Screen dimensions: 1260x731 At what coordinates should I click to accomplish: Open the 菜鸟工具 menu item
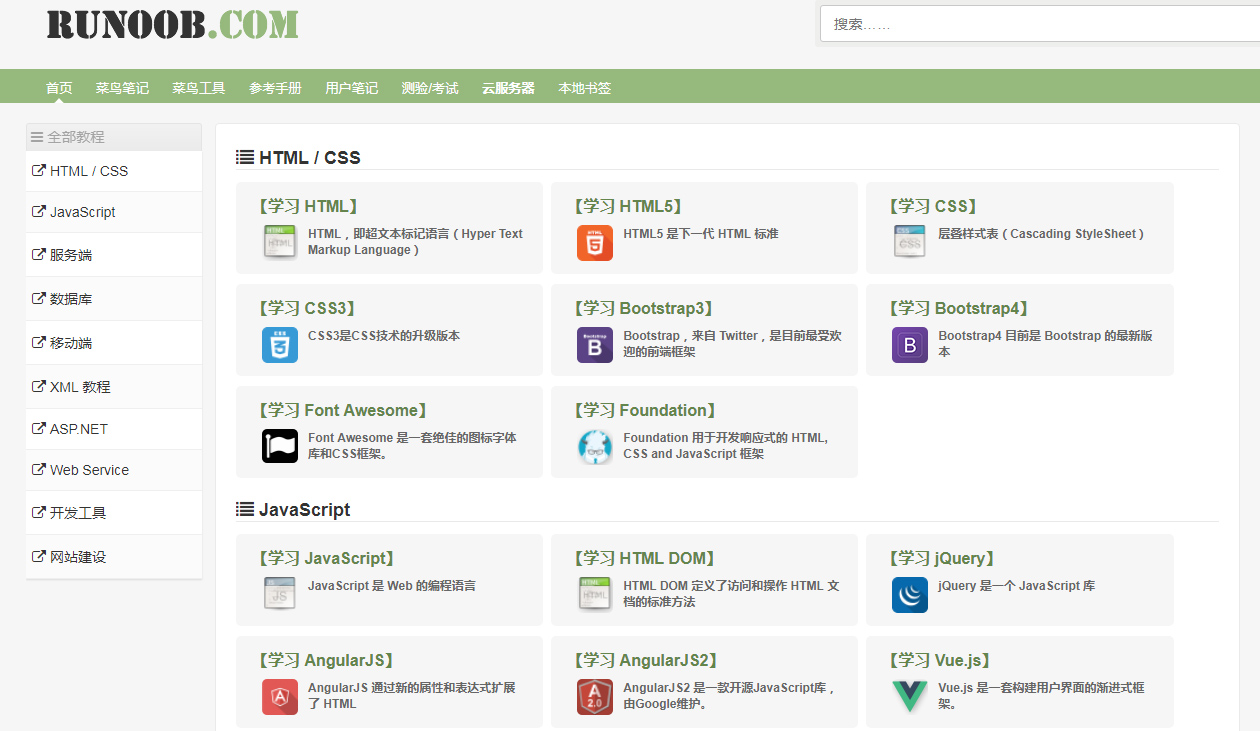pos(198,88)
